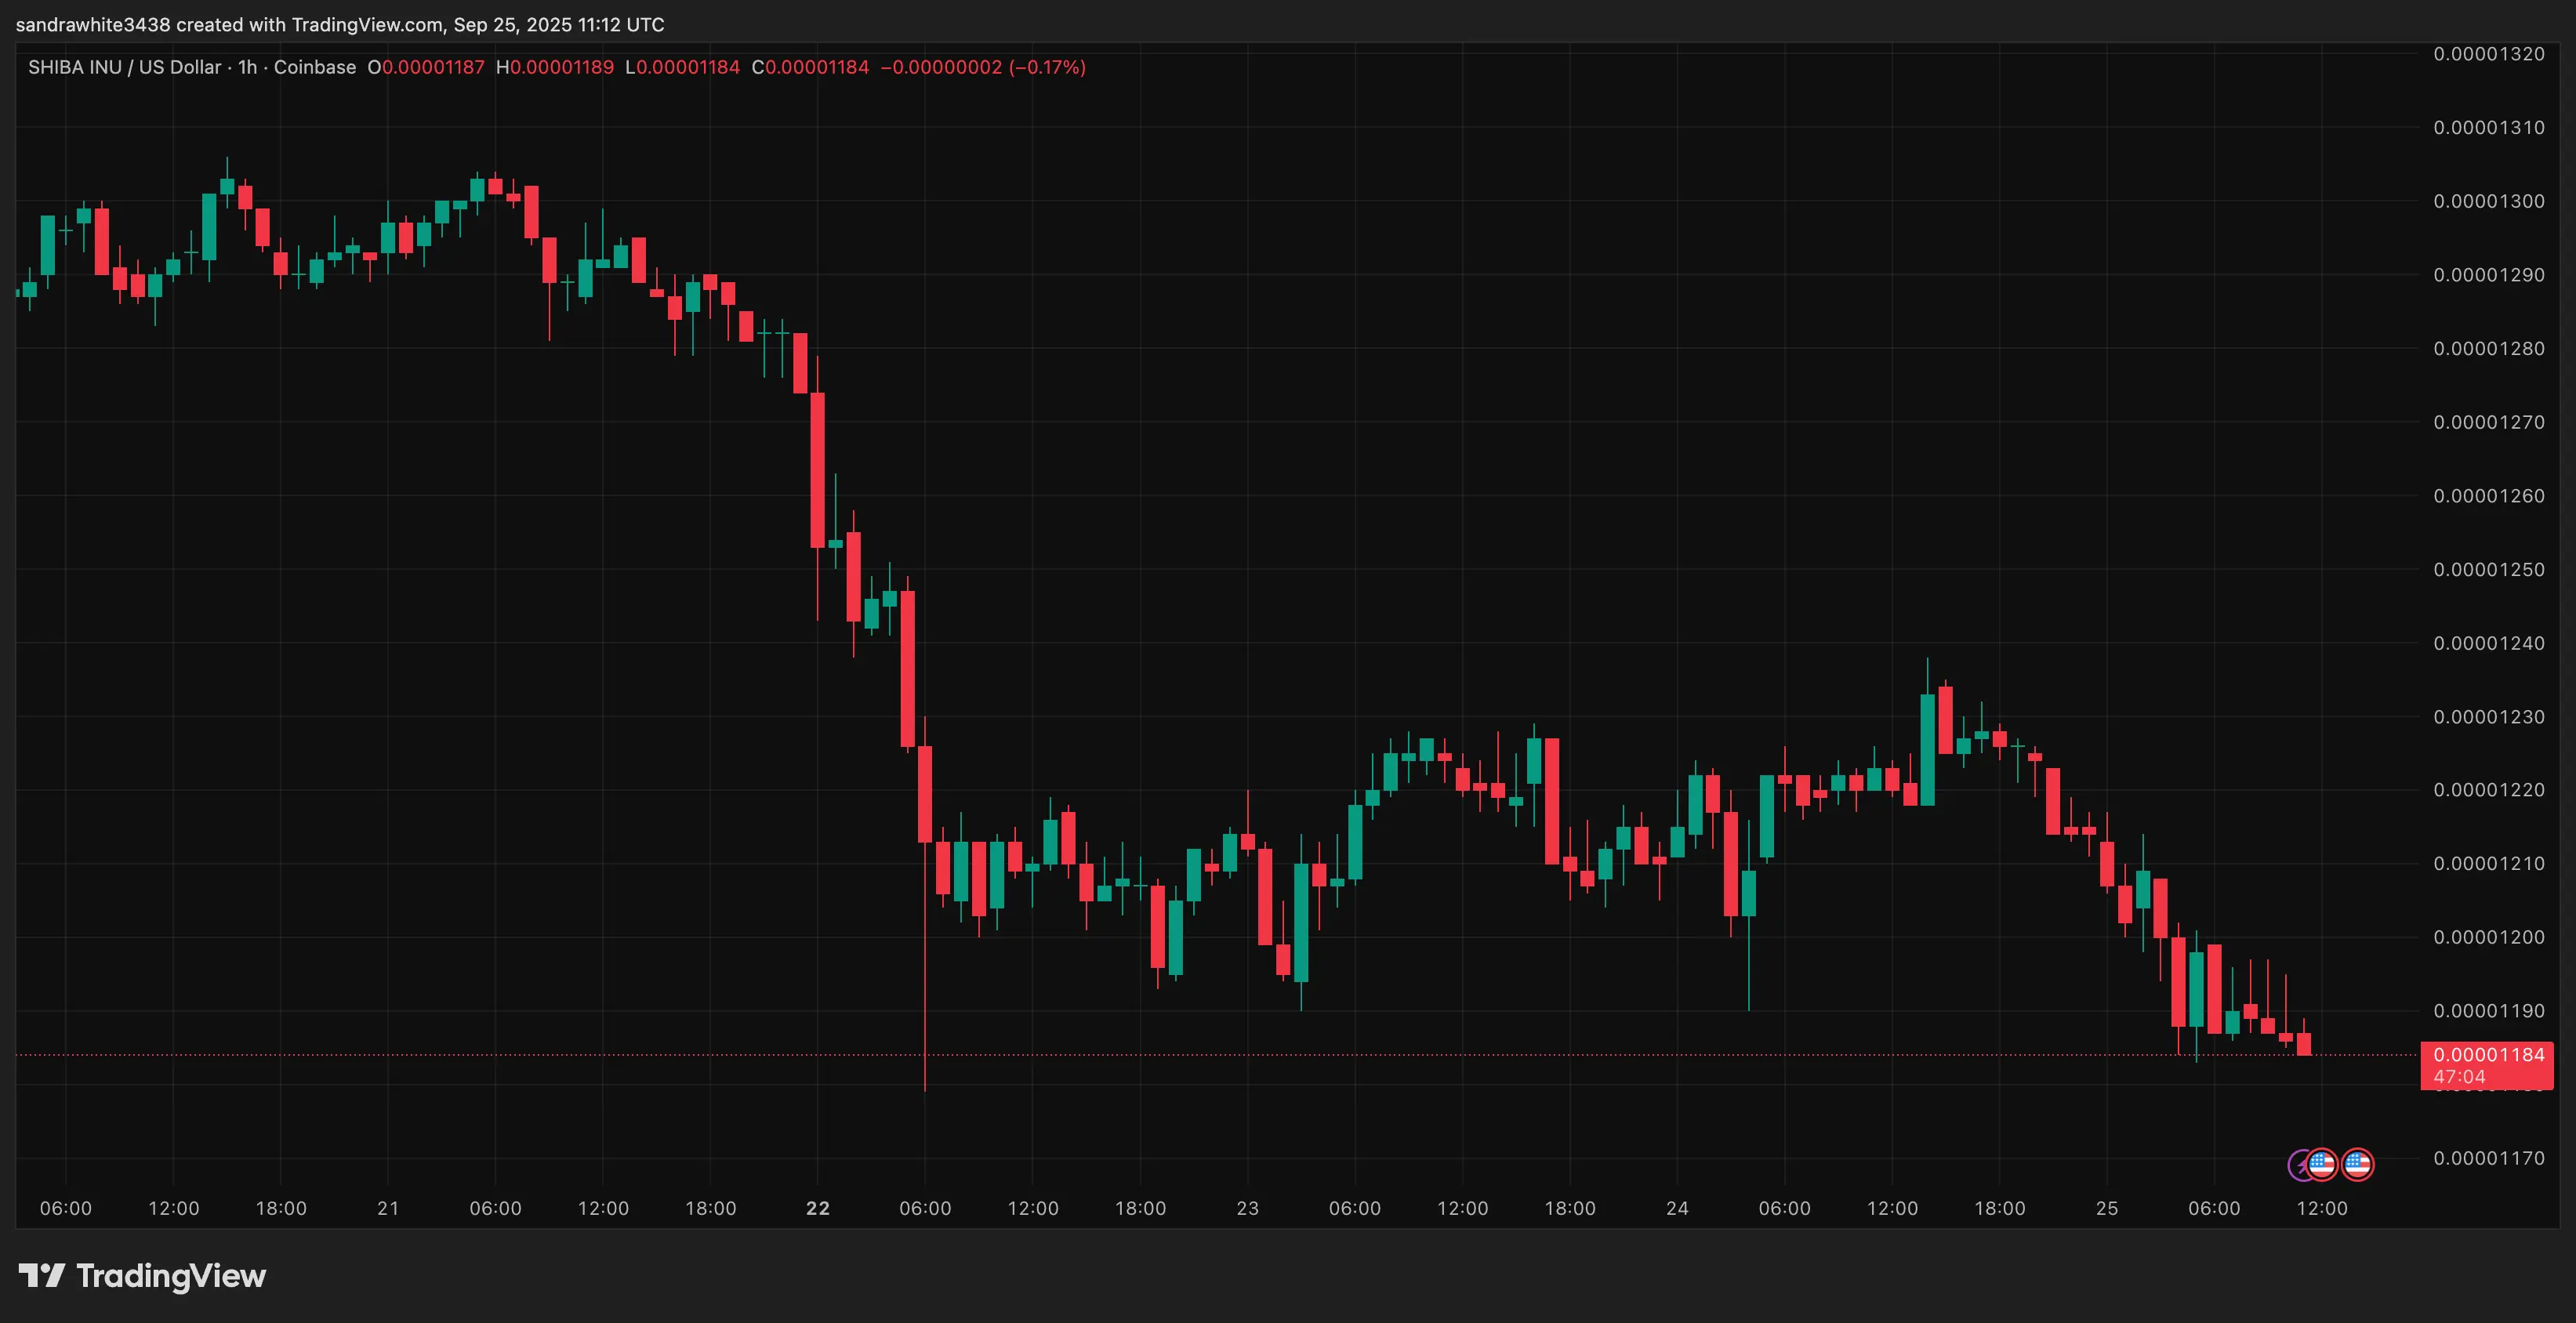Click the 0.00001200 price scale label

pos(2489,937)
